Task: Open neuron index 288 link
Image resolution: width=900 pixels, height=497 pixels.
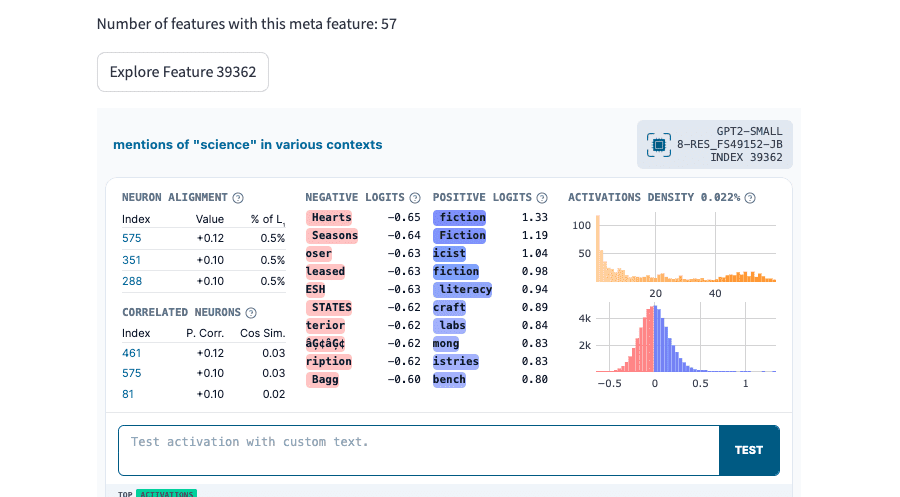Action: coord(131,281)
